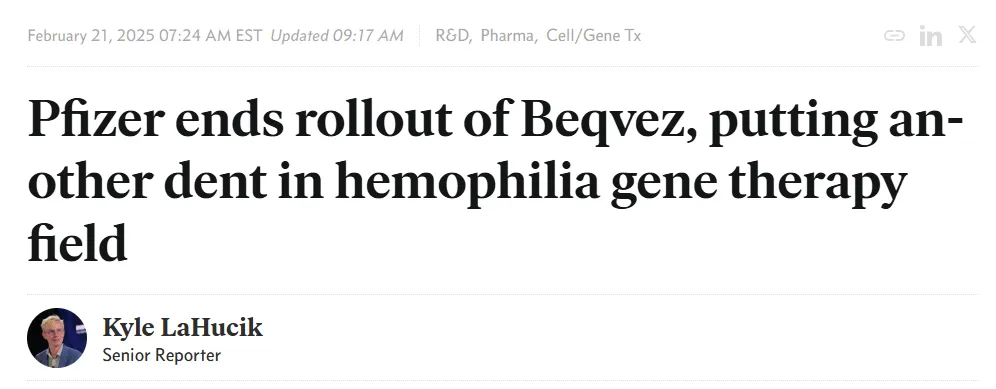This screenshot has width=996, height=389.
Task: Open the Pharma category link
Action: 509,36
